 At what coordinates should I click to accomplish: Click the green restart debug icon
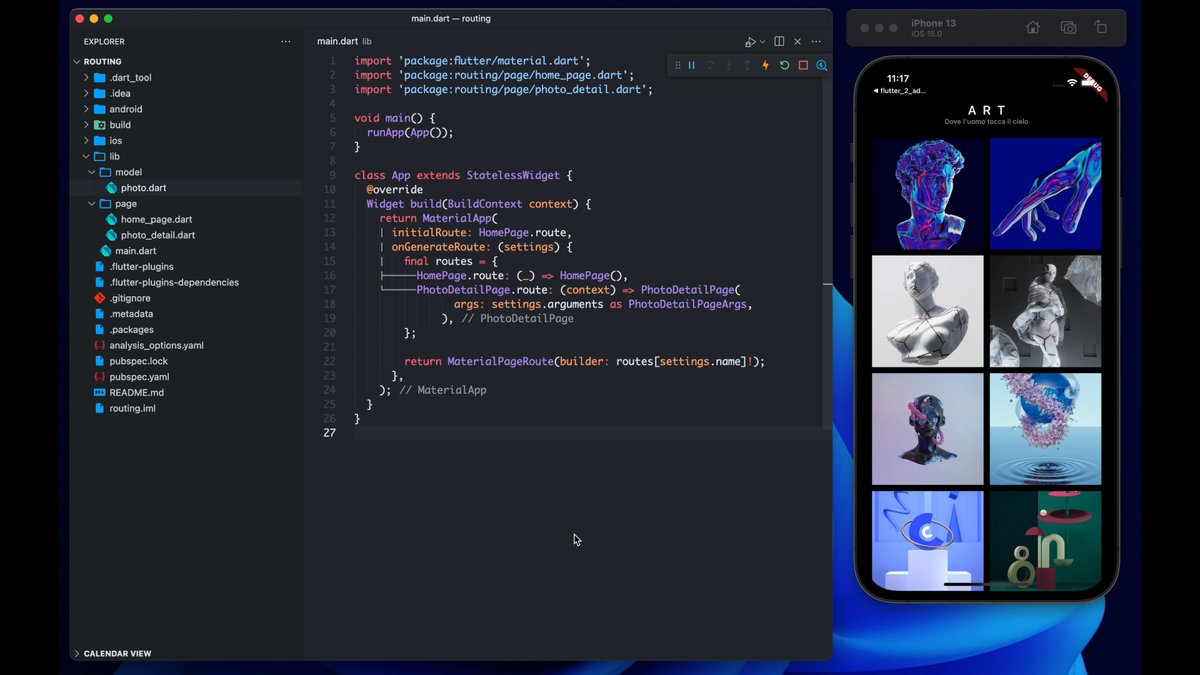(785, 65)
